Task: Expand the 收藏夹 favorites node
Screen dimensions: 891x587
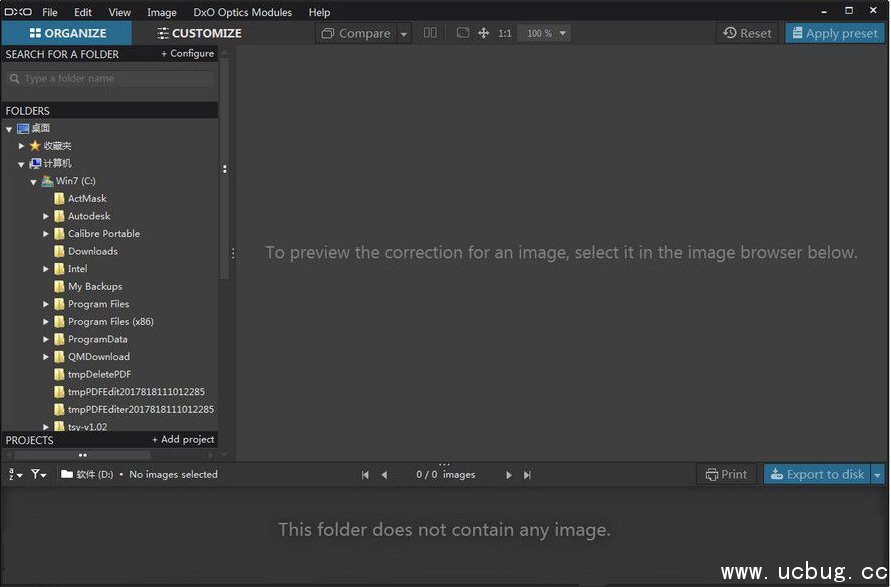Action: point(22,146)
